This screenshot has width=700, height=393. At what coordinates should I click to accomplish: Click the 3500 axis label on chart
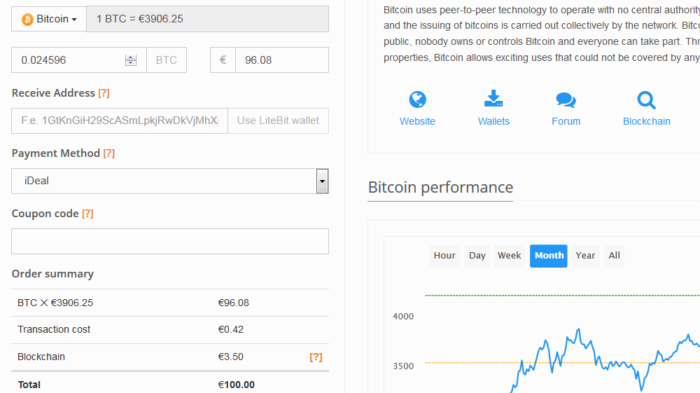[403, 366]
